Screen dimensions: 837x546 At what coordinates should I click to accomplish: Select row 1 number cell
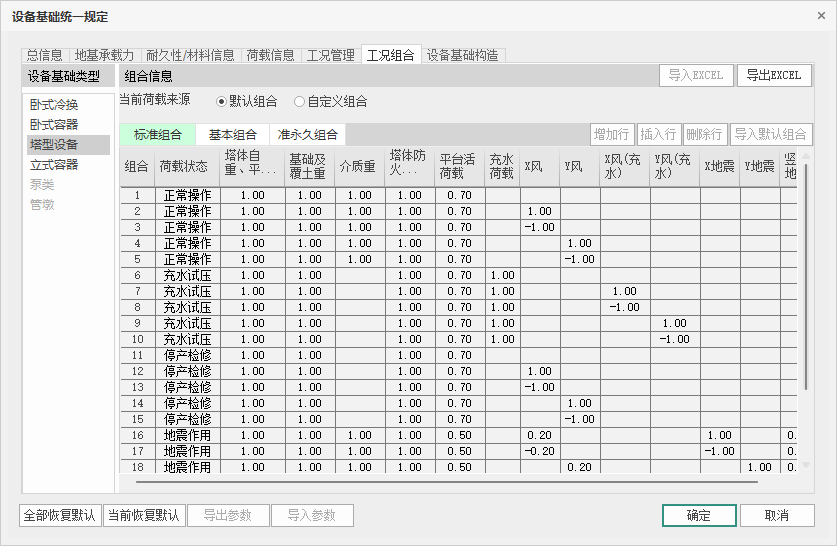(137, 195)
